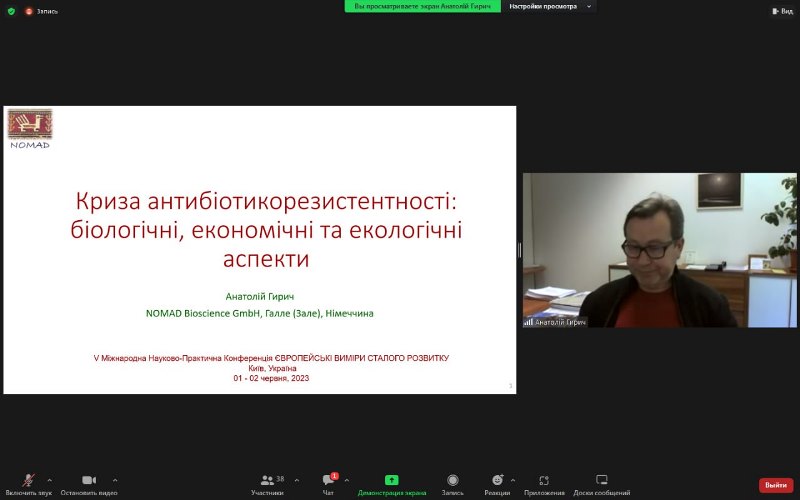Open the Chat icon with notification
Viewport: 800px width, 500px height.
(x=329, y=479)
